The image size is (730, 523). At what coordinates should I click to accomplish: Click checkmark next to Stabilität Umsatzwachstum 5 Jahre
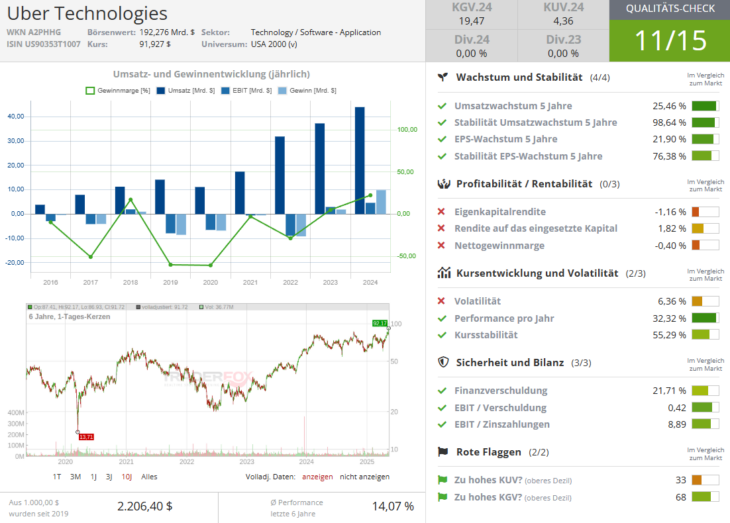(442, 122)
